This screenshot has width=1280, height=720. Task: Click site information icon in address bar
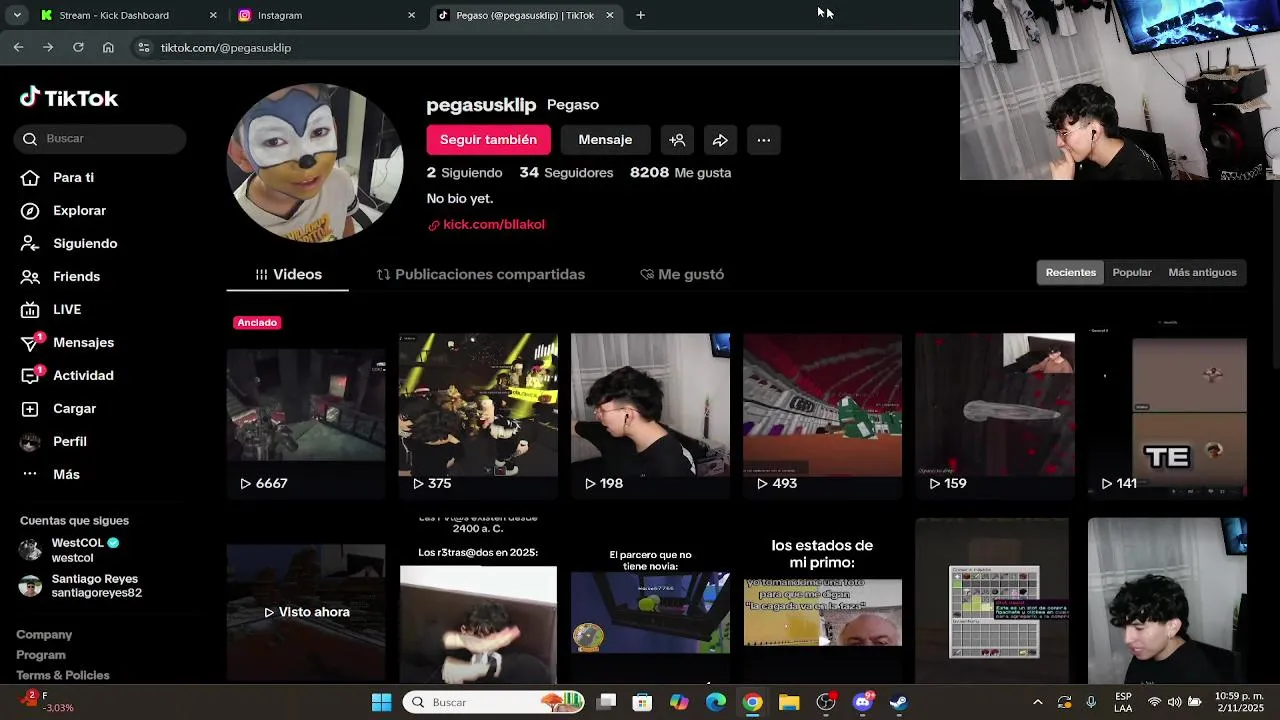(144, 47)
